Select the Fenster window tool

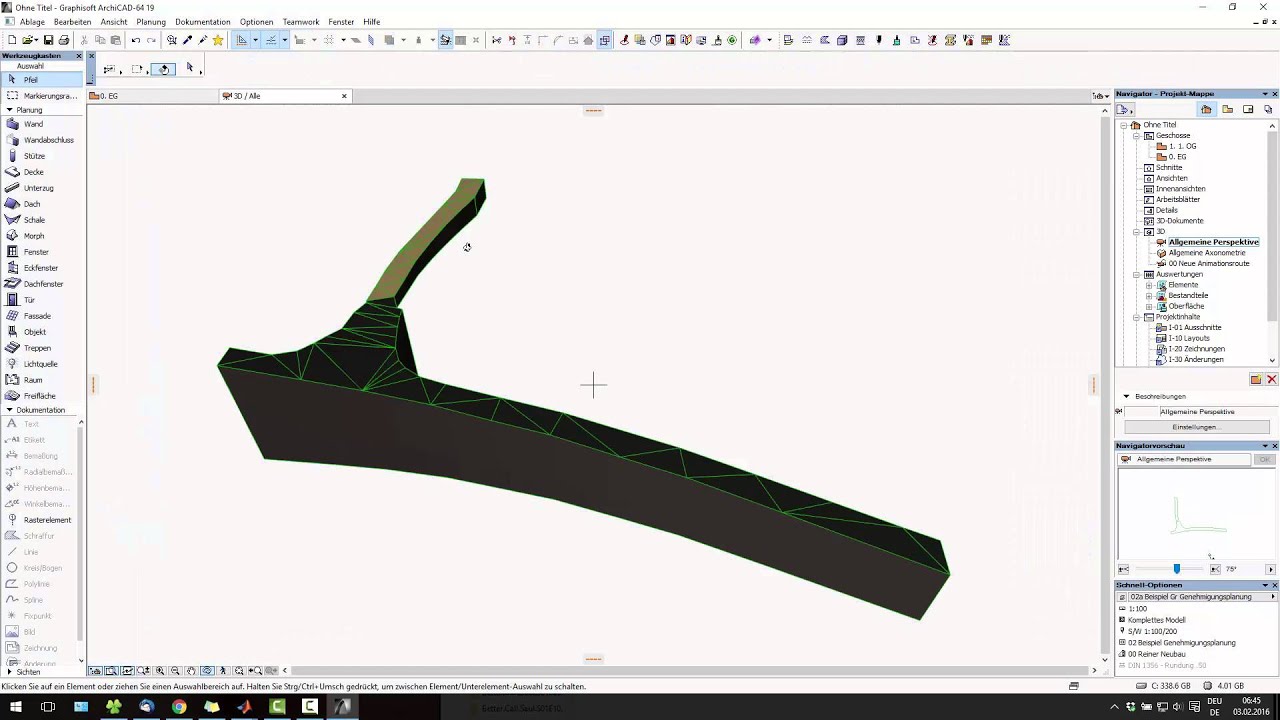coord(41,252)
